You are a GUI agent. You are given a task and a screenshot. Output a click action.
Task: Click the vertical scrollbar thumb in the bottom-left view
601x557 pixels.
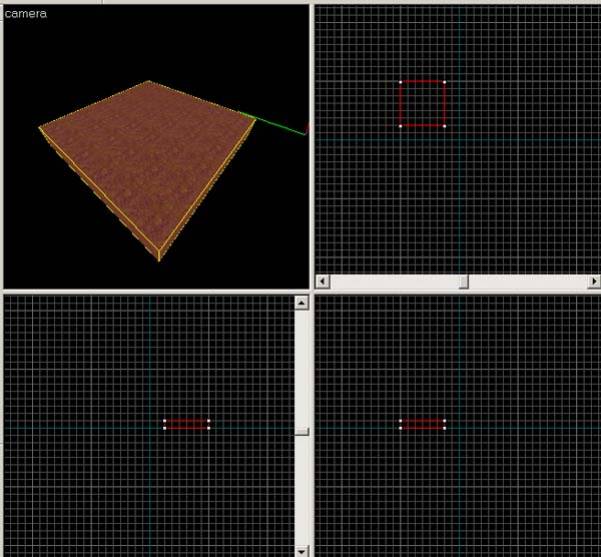coord(302,432)
